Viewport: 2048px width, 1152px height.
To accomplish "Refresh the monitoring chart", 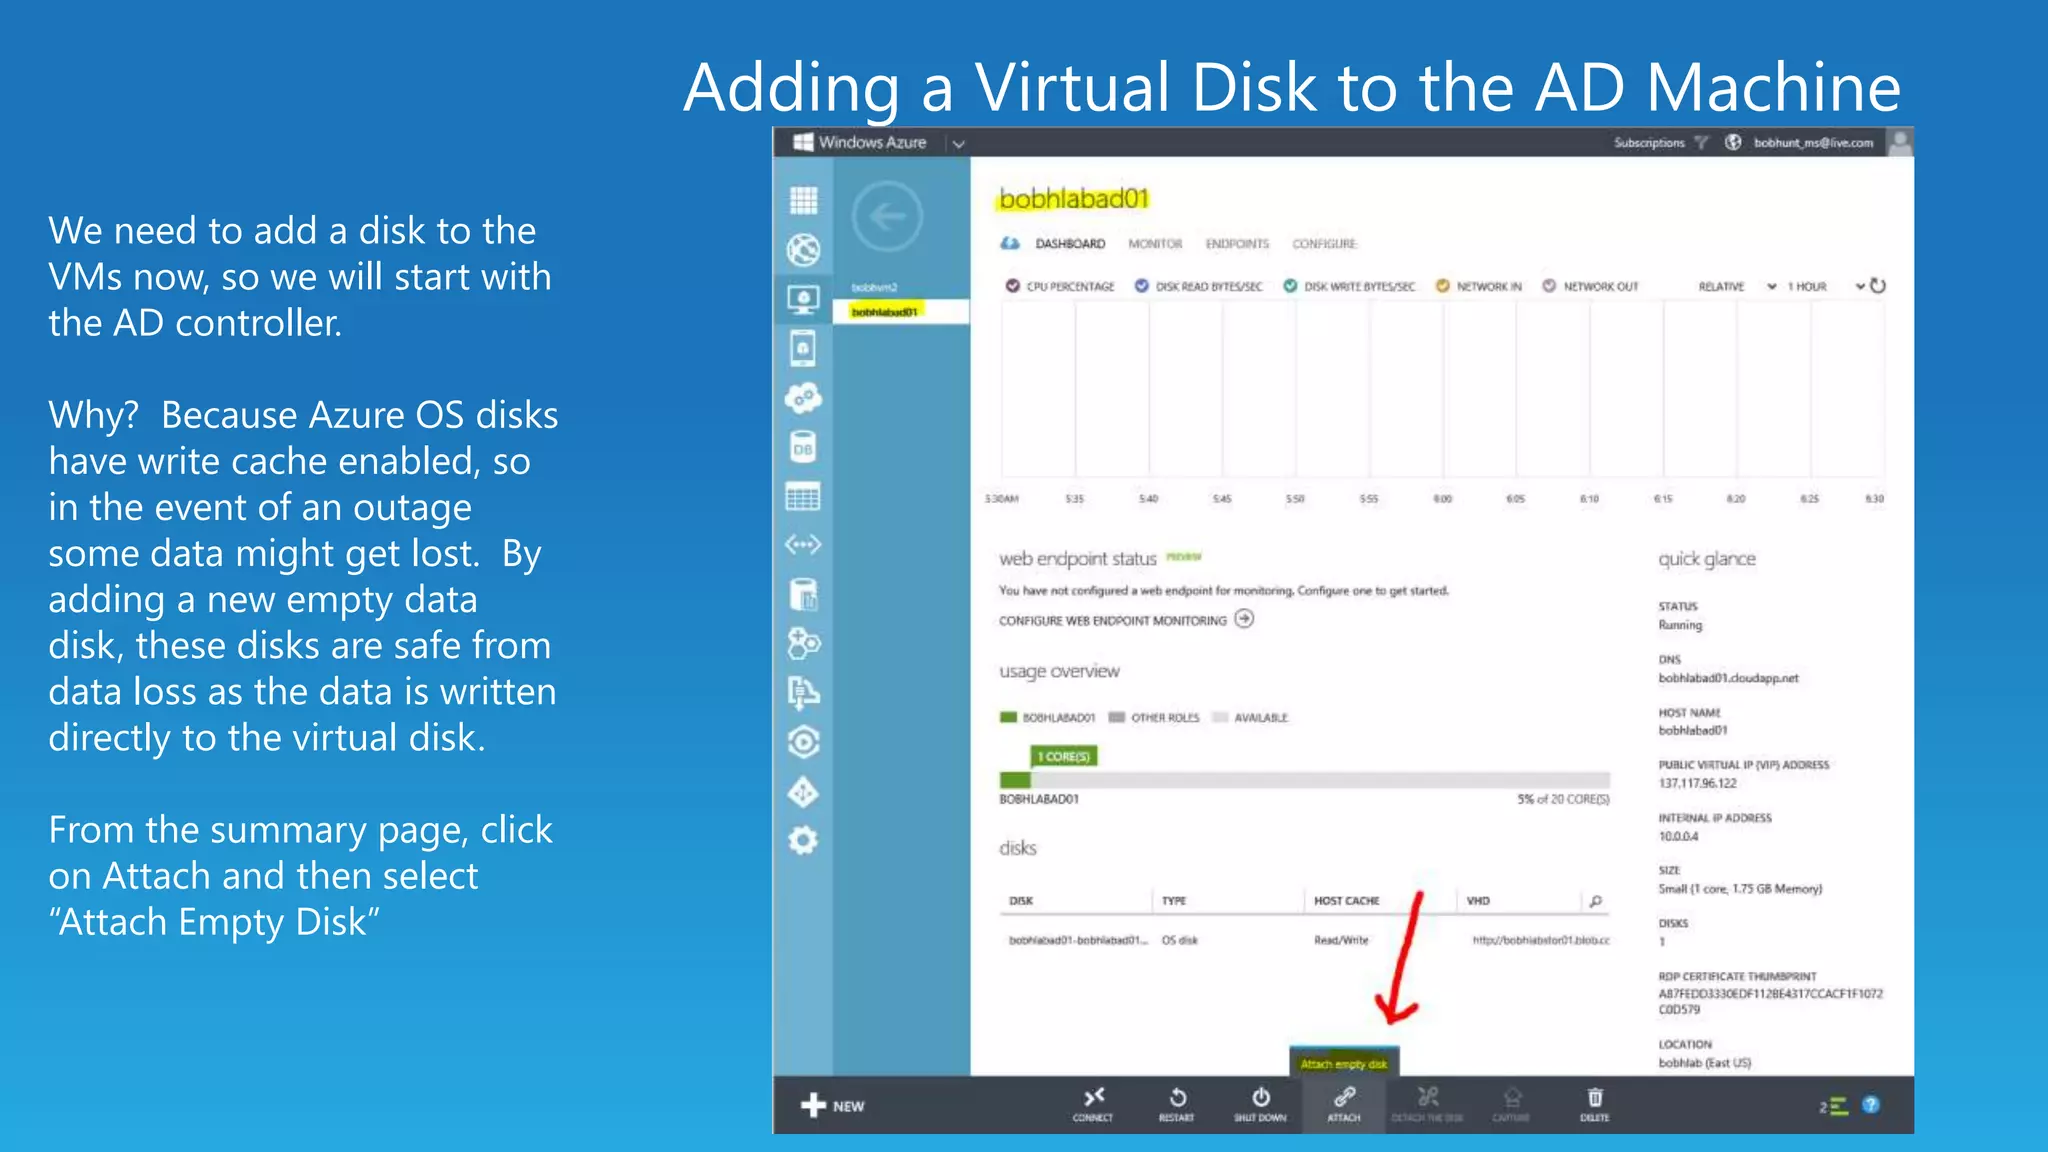I will 1878,286.
